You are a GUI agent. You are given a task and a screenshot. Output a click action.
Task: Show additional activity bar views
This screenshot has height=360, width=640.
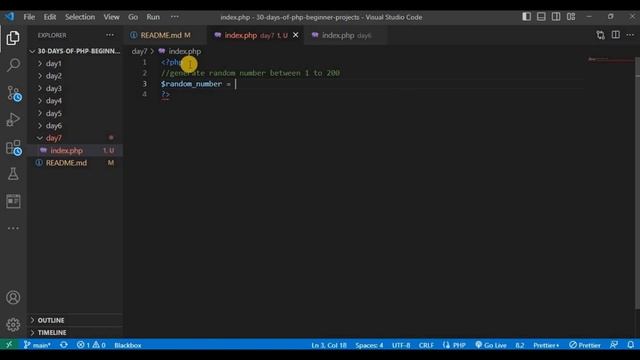pos(13,228)
